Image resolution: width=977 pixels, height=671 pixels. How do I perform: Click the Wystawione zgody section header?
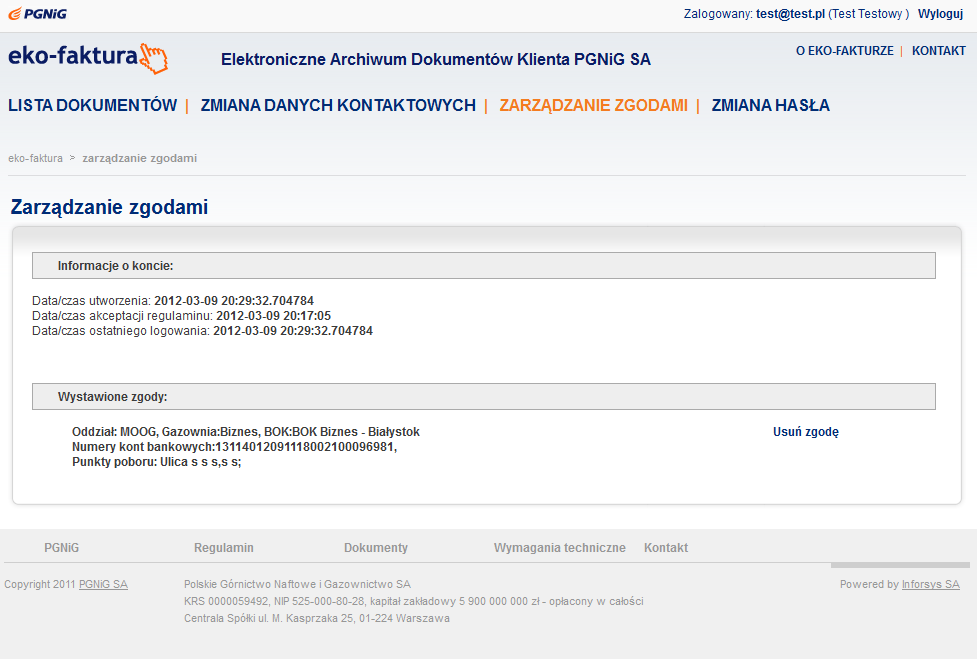pyautogui.click(x=484, y=396)
